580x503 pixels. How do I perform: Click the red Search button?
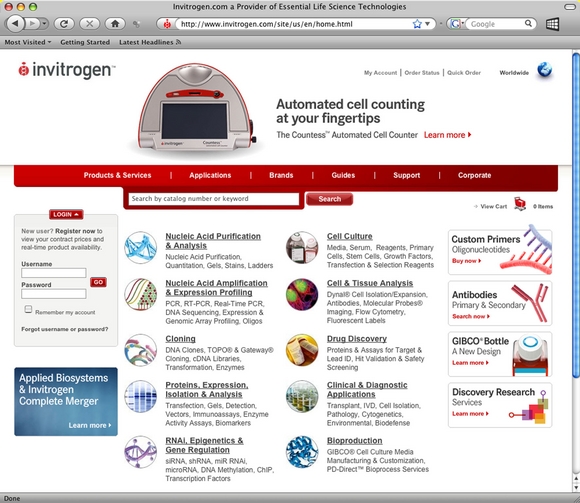pyautogui.click(x=329, y=199)
